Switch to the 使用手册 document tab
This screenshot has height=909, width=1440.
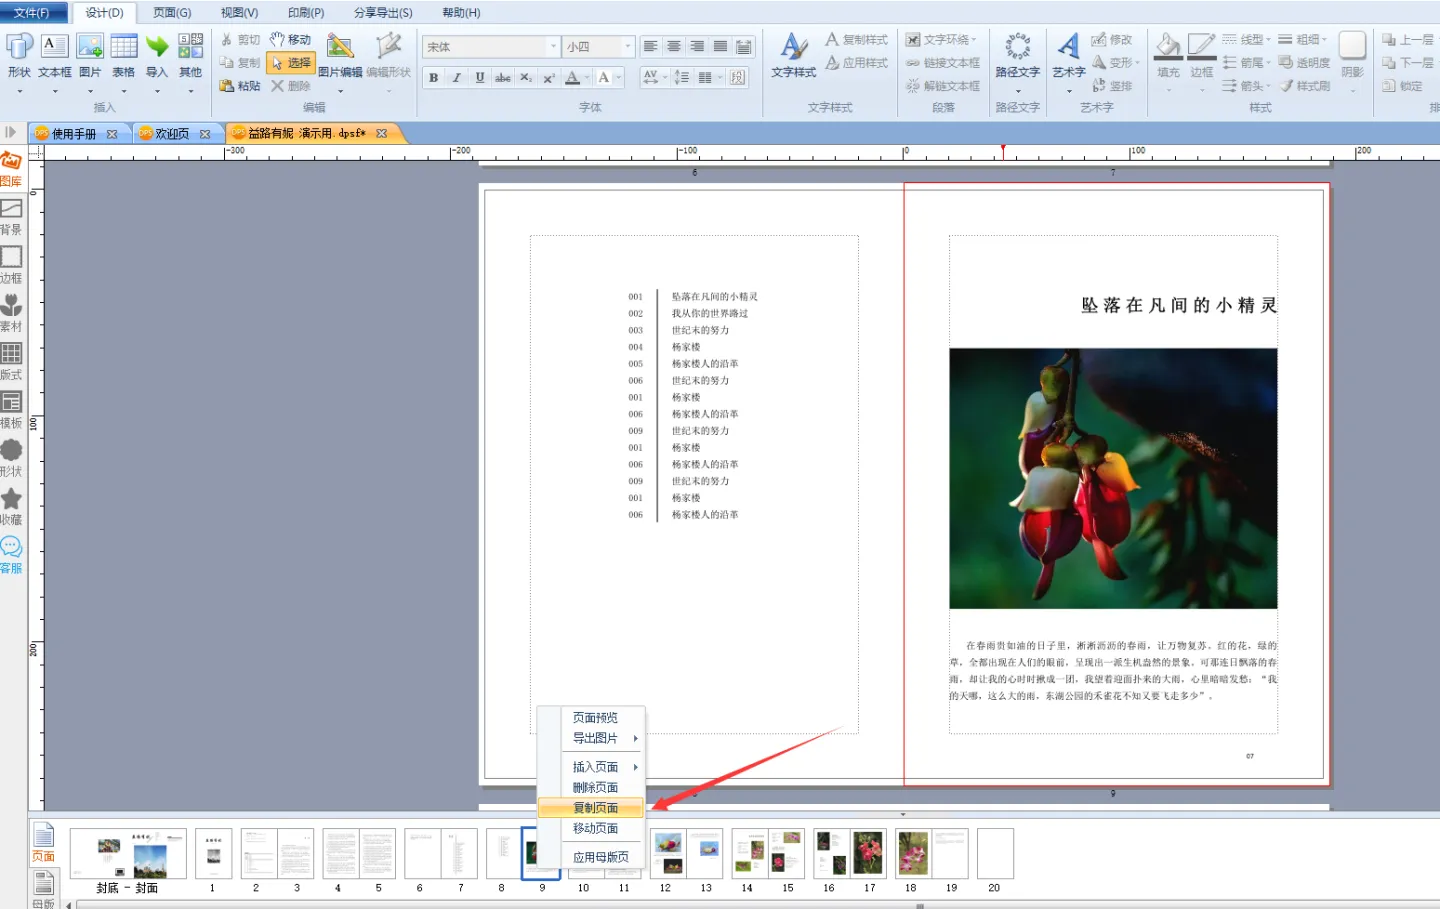[74, 134]
